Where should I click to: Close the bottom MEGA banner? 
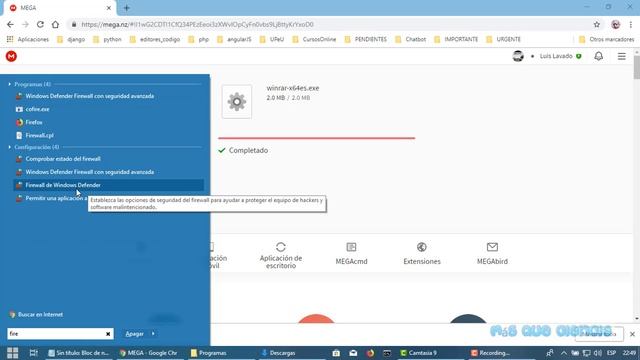point(632,334)
